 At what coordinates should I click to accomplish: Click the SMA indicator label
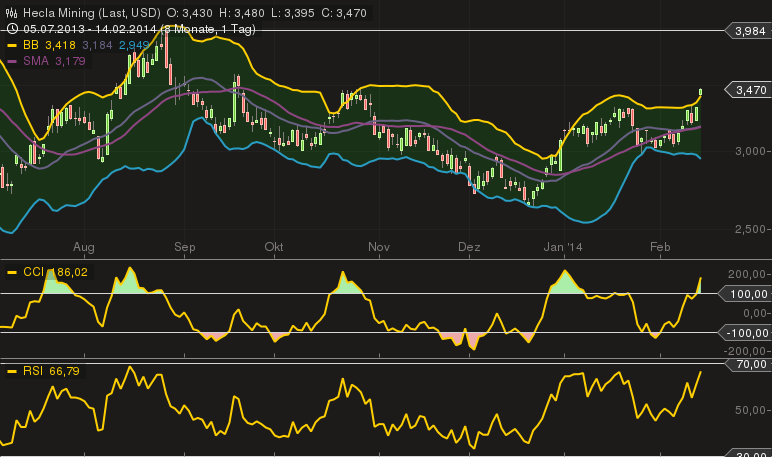coord(36,62)
